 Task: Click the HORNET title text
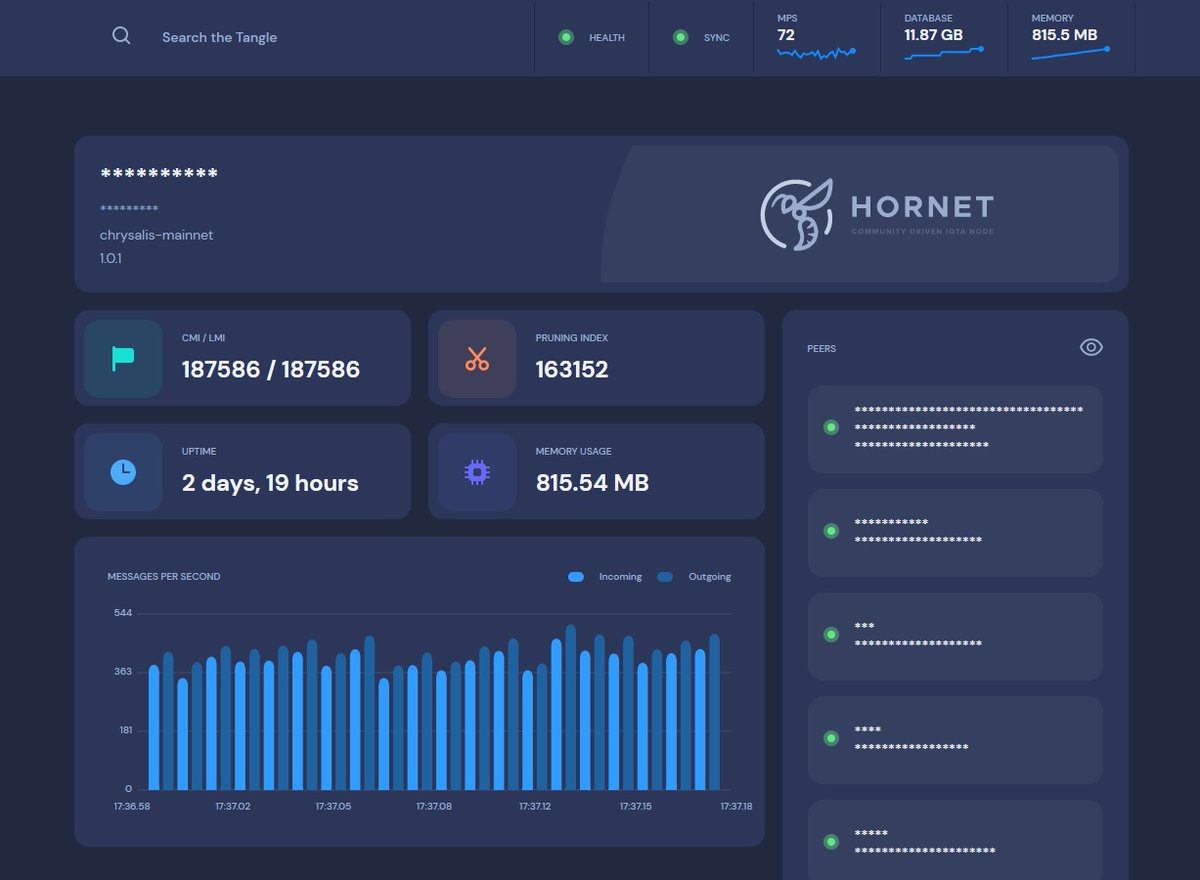click(922, 207)
